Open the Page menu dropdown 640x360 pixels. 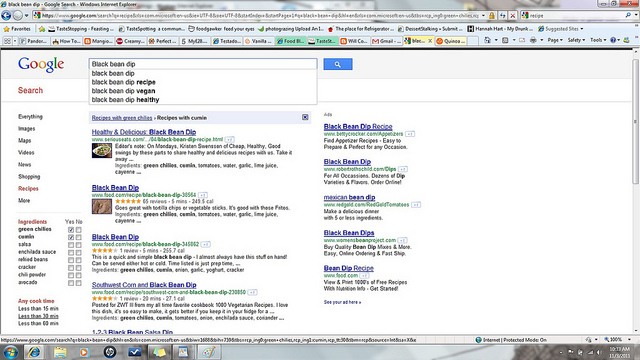click(555, 40)
